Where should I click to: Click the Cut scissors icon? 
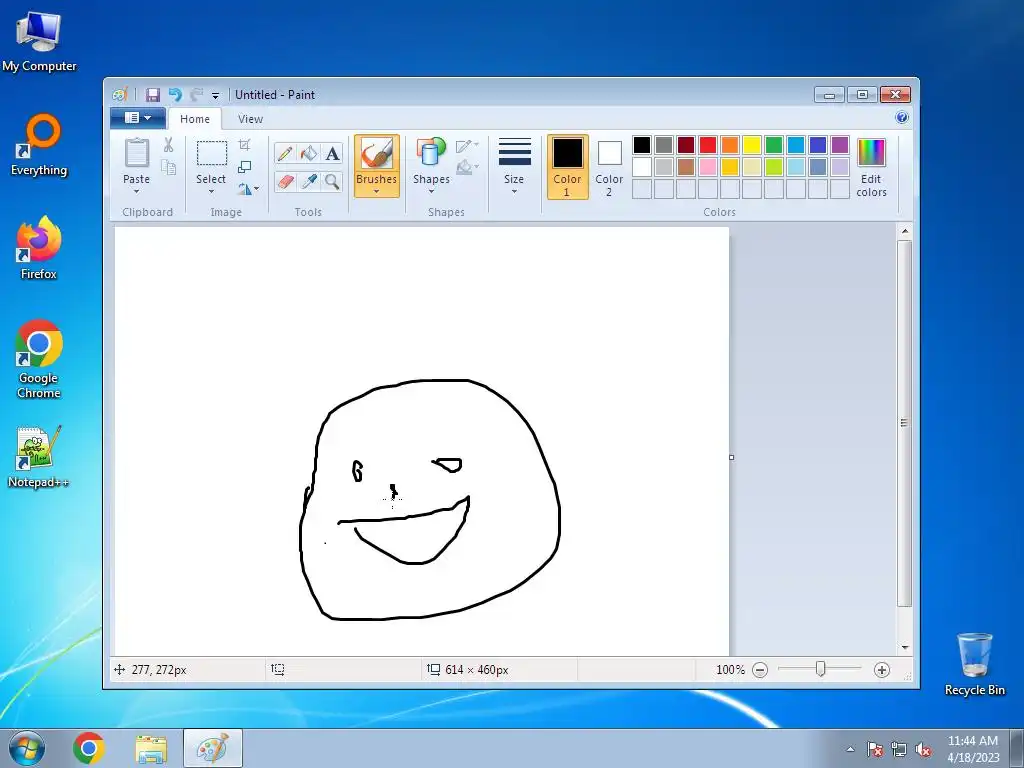168,145
